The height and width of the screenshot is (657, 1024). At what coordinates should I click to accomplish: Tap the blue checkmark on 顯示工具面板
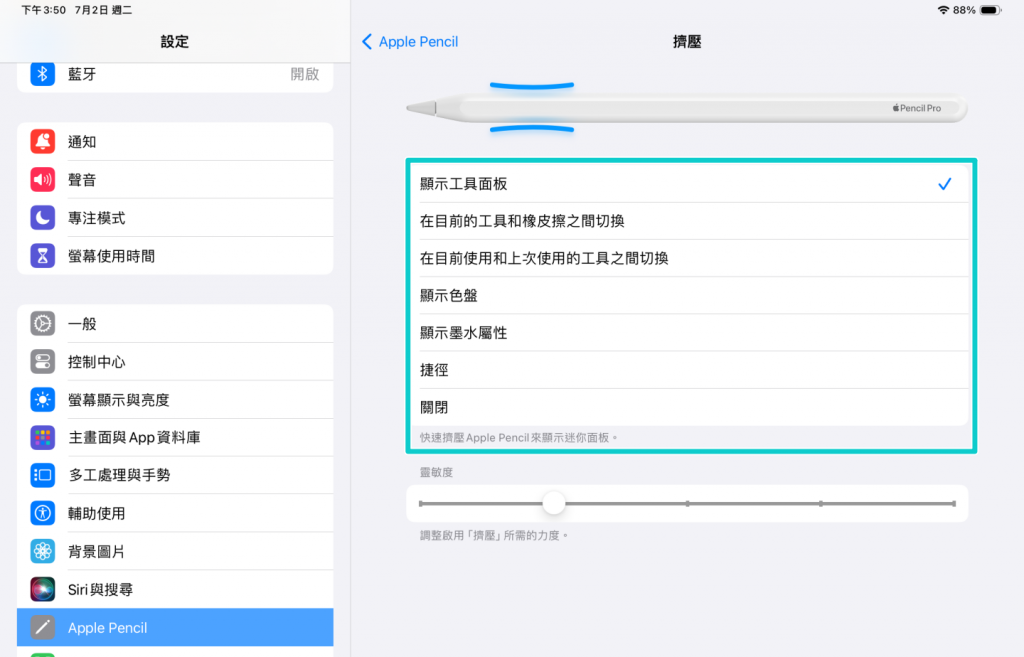point(944,184)
